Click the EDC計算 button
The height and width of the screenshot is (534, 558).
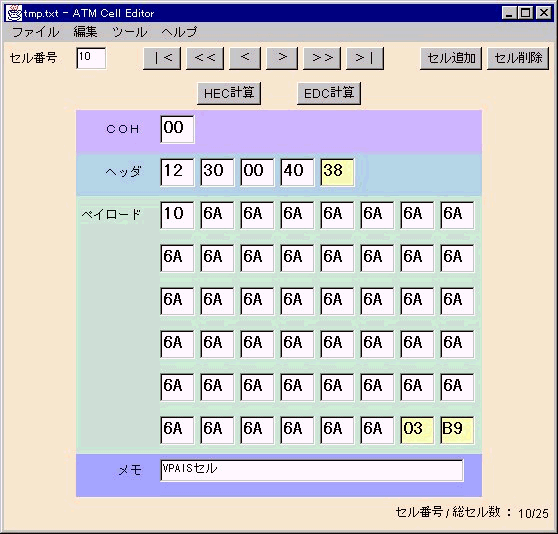[x=329, y=93]
